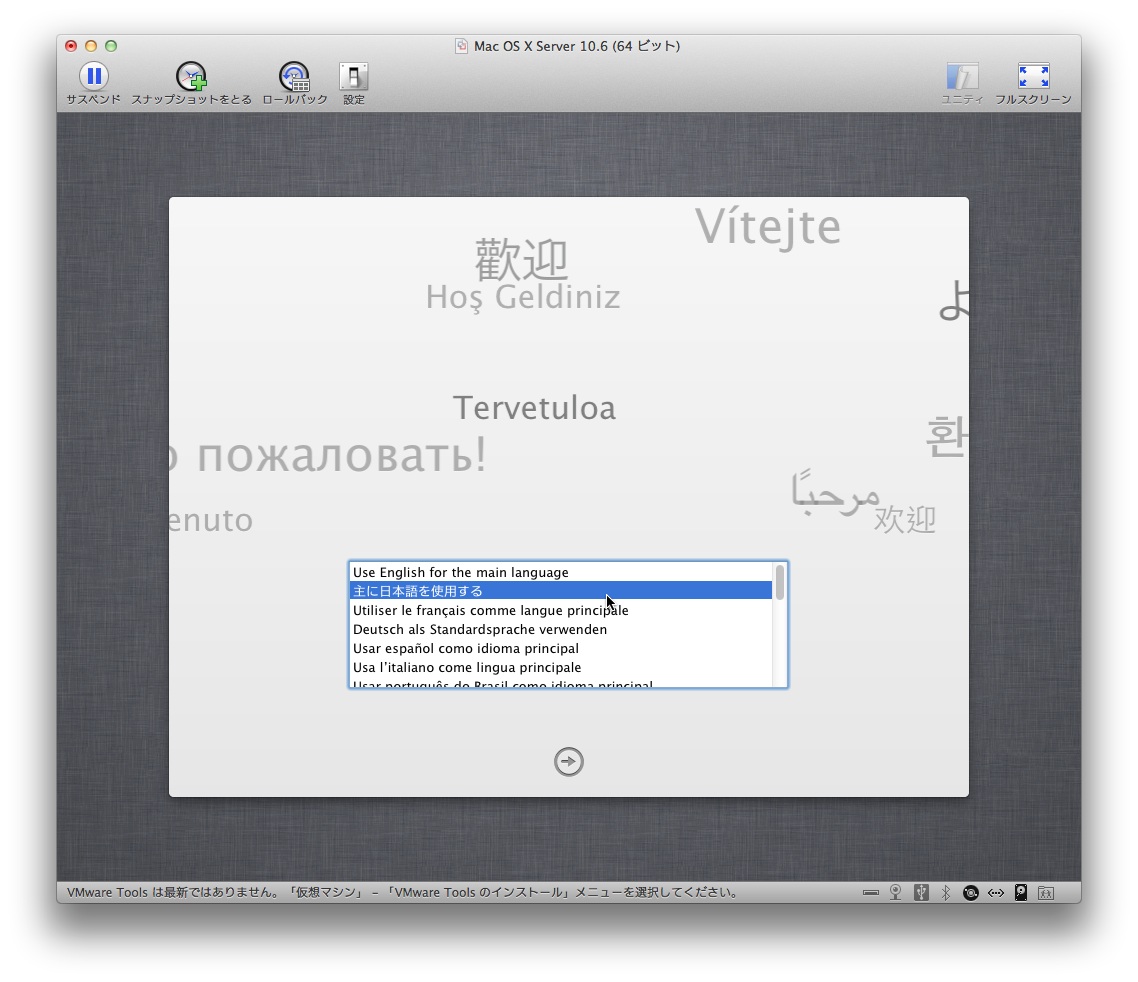
Task: Choose 'Usa l'italiano come lingua principale'
Action: pos(560,666)
